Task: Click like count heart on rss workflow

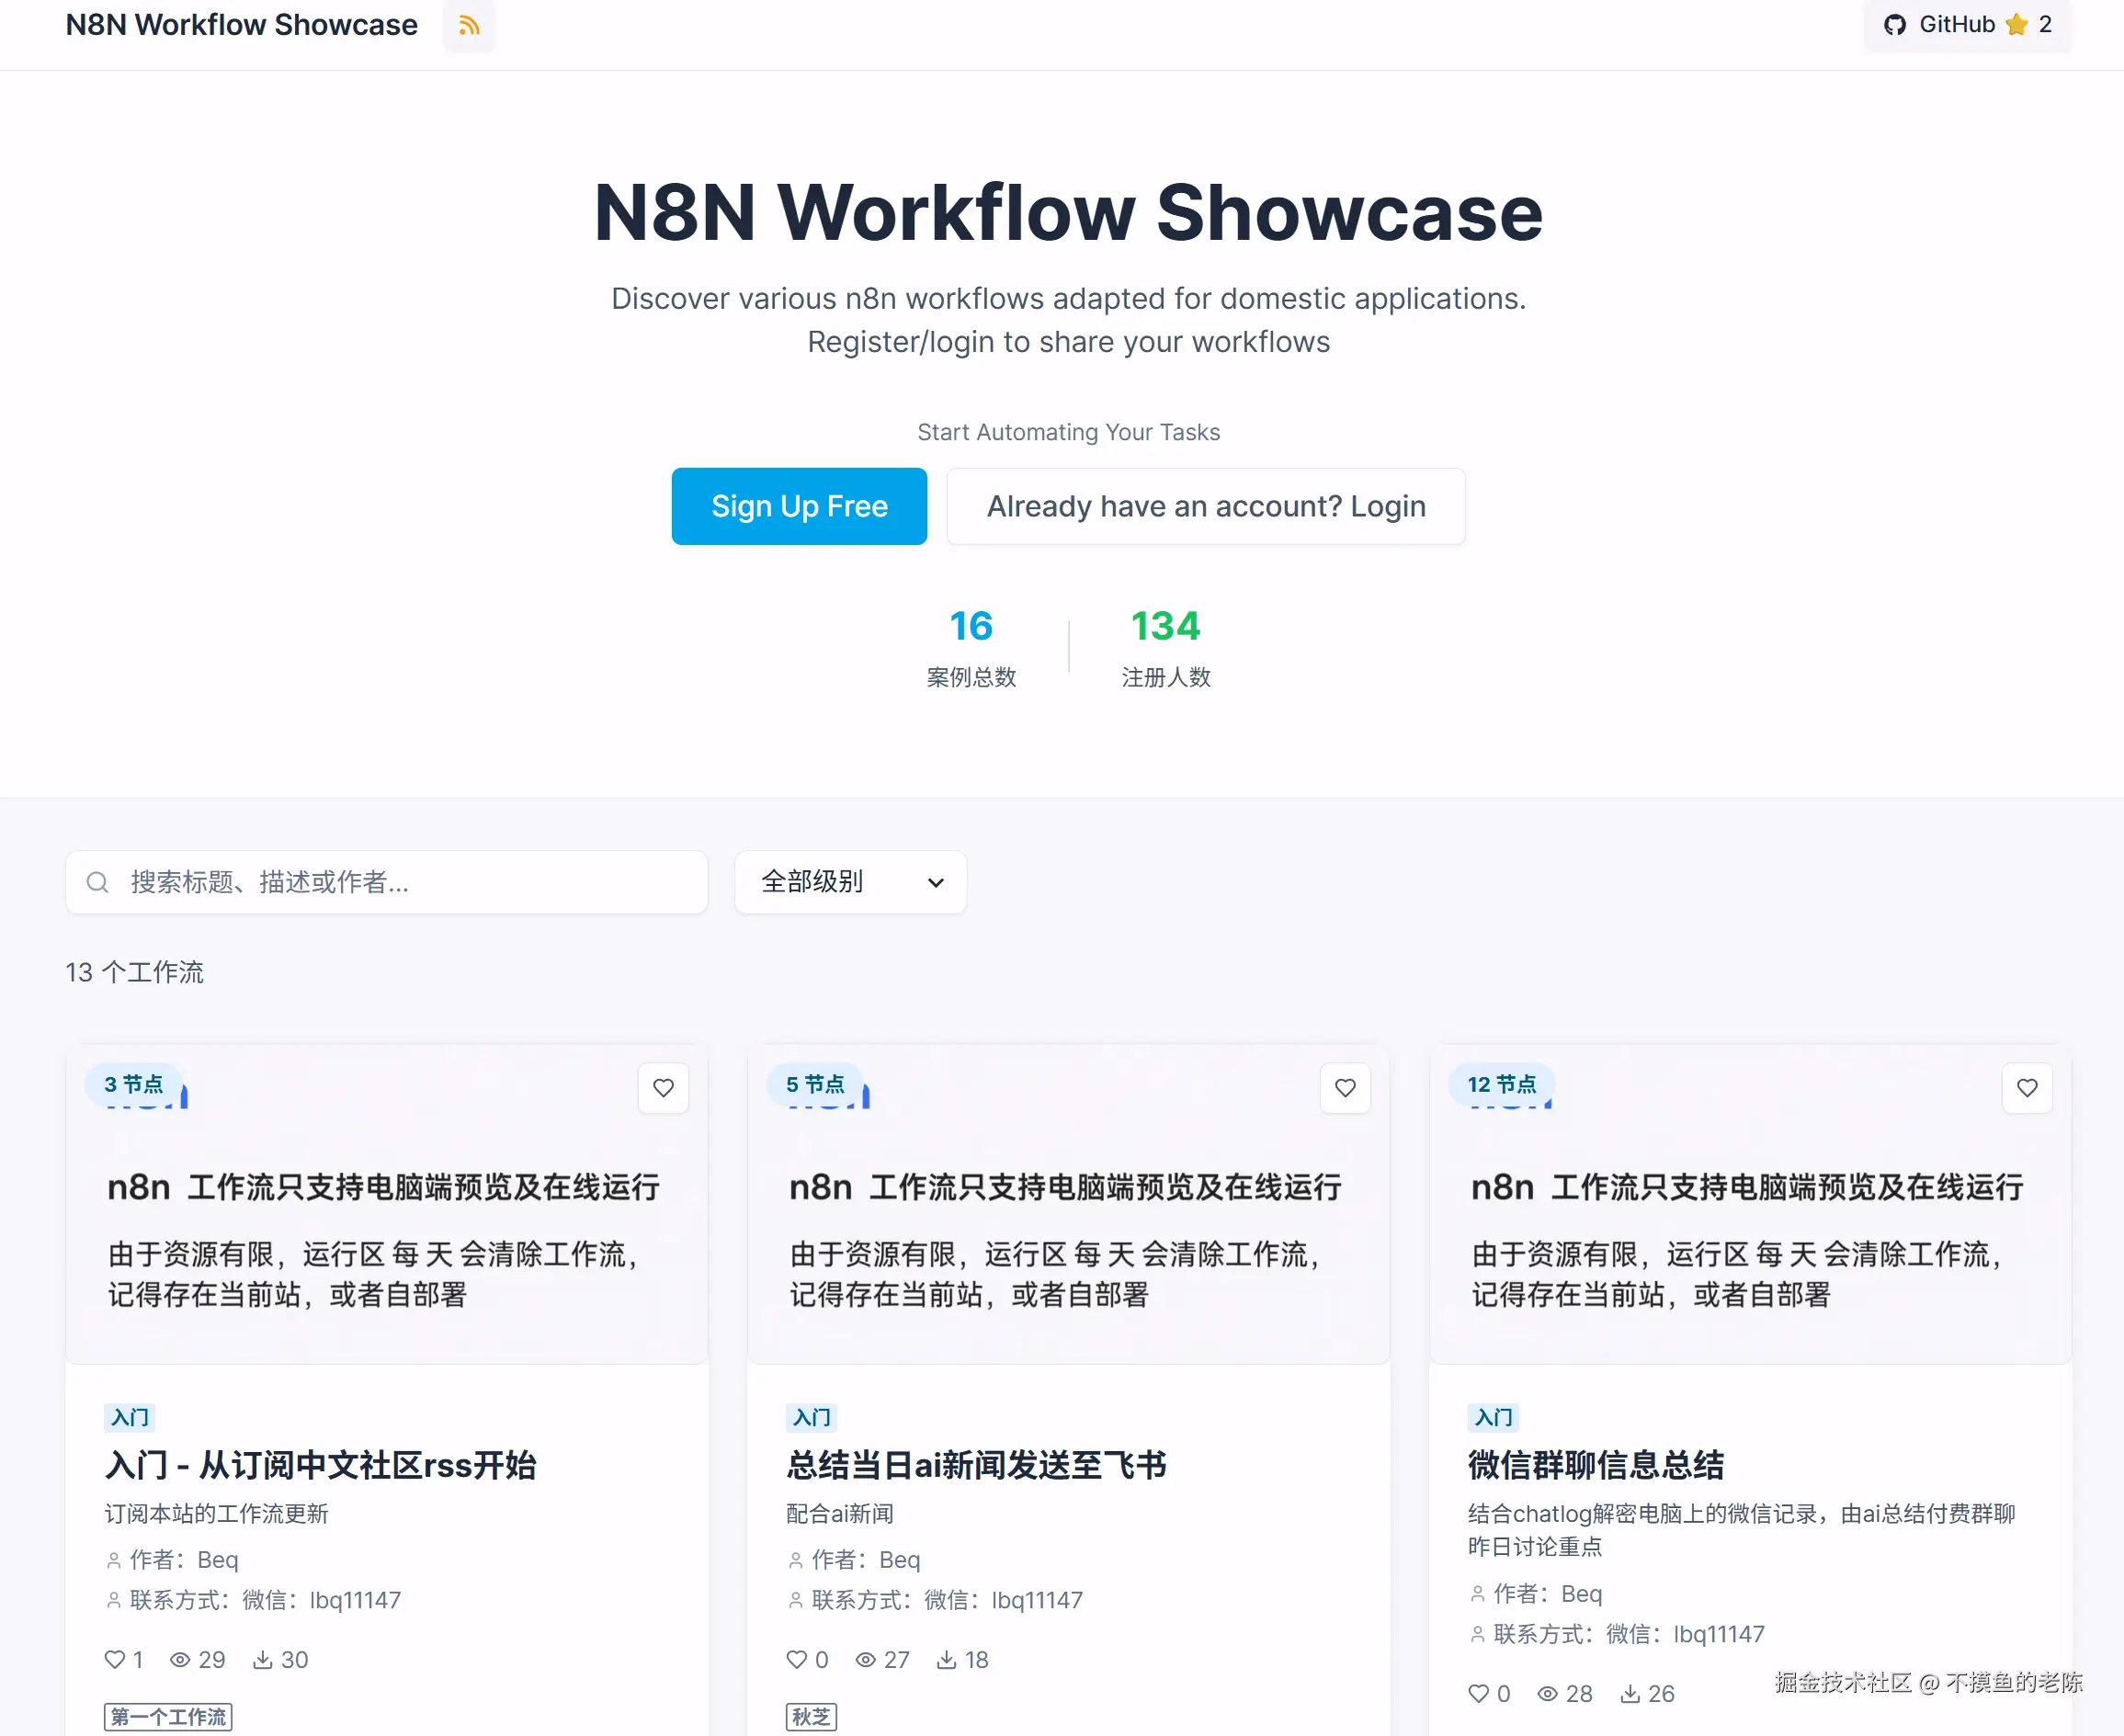Action: pos(115,1660)
